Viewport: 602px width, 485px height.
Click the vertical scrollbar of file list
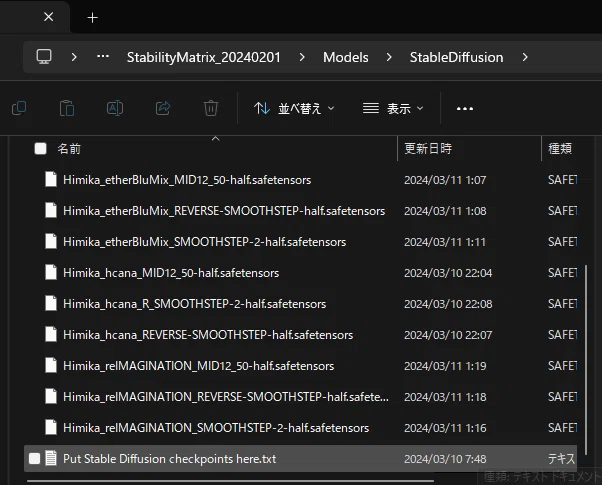pos(586,360)
